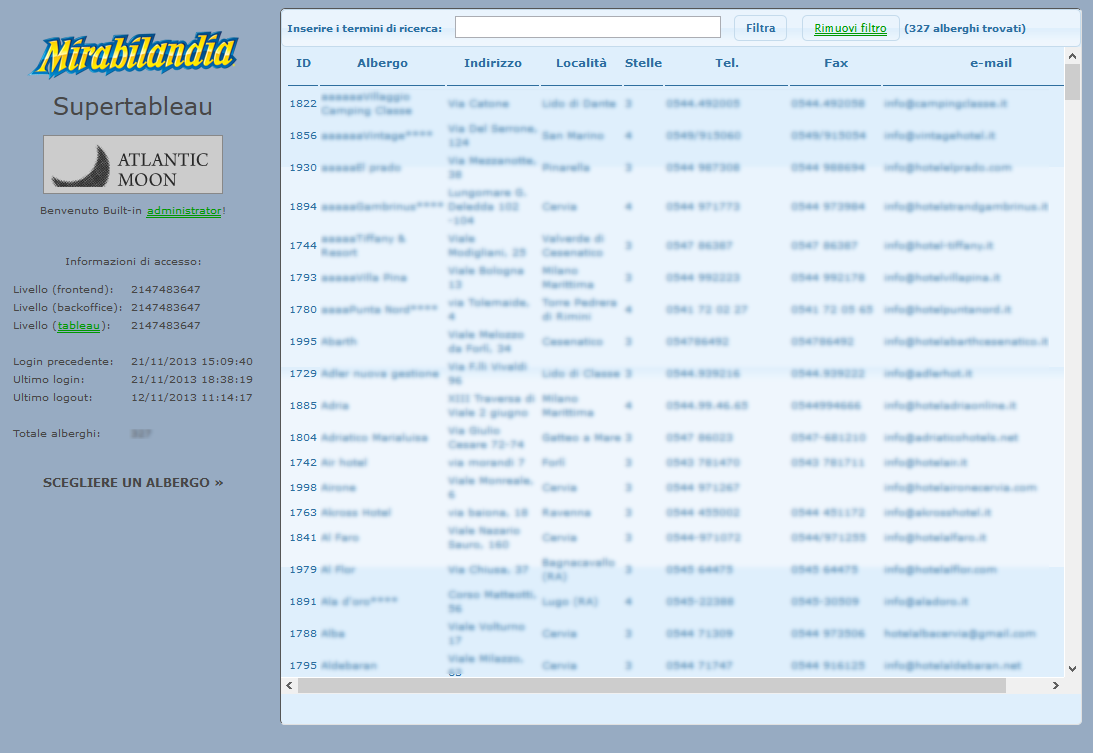Click the 'Livello (frontend):' label

[x=63, y=289]
